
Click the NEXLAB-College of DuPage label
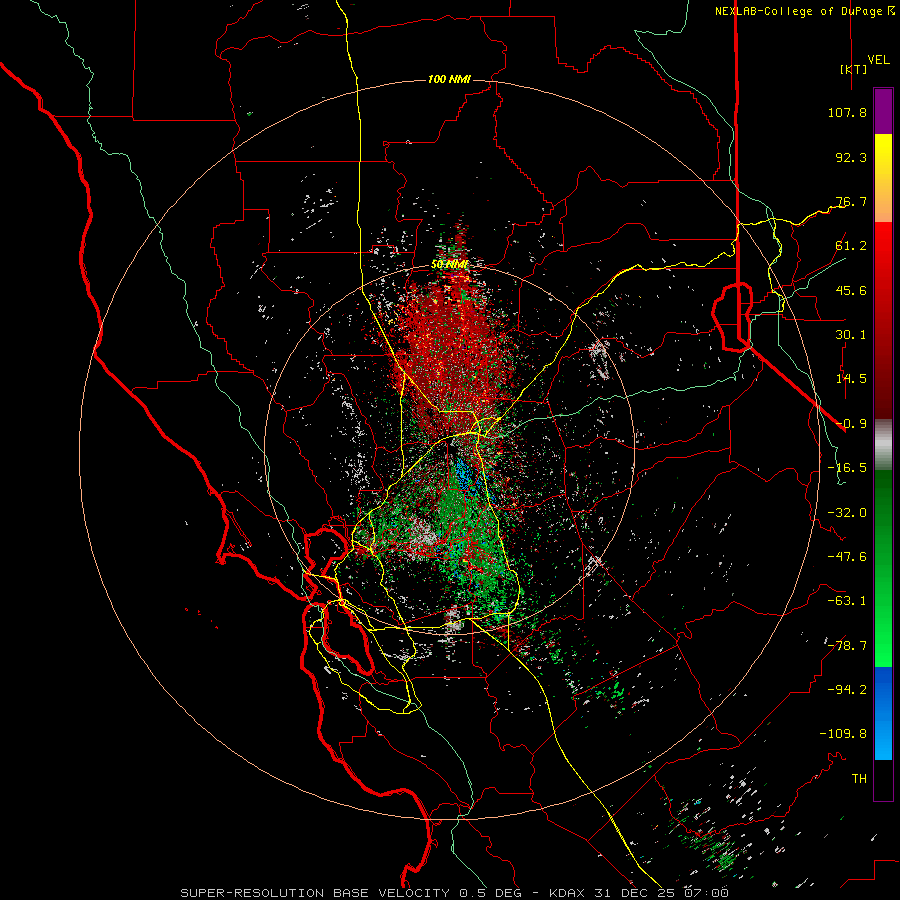pyautogui.click(x=804, y=11)
